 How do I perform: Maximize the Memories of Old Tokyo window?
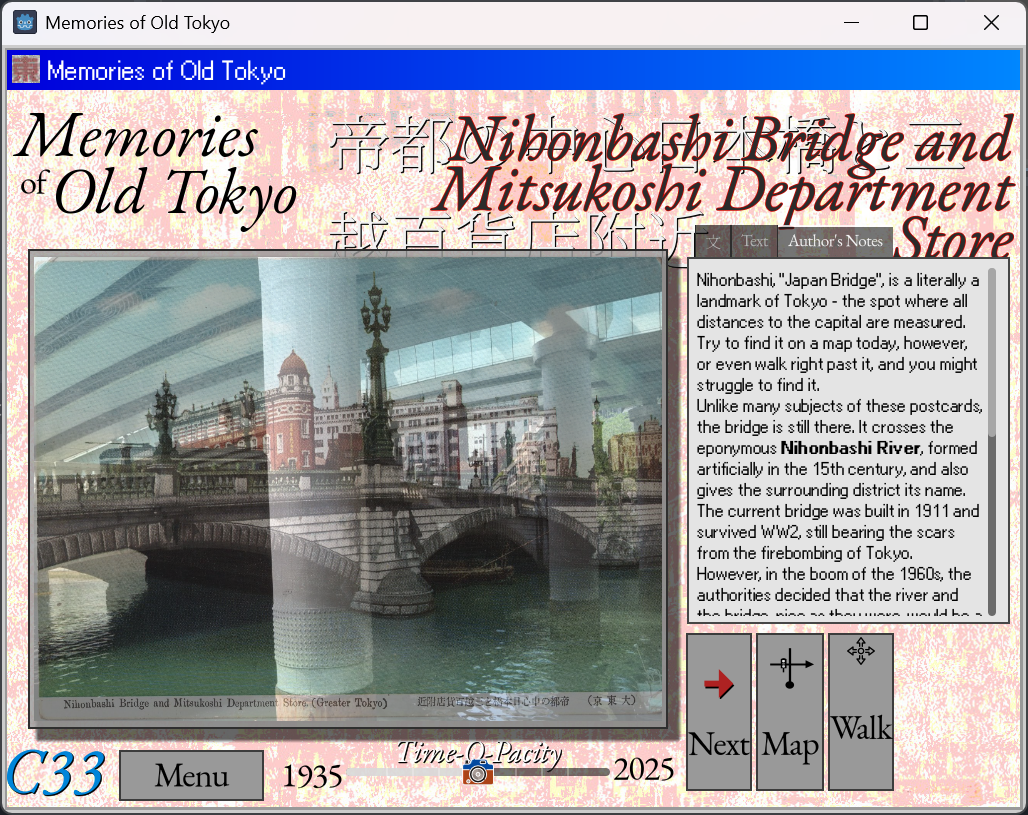(x=920, y=23)
